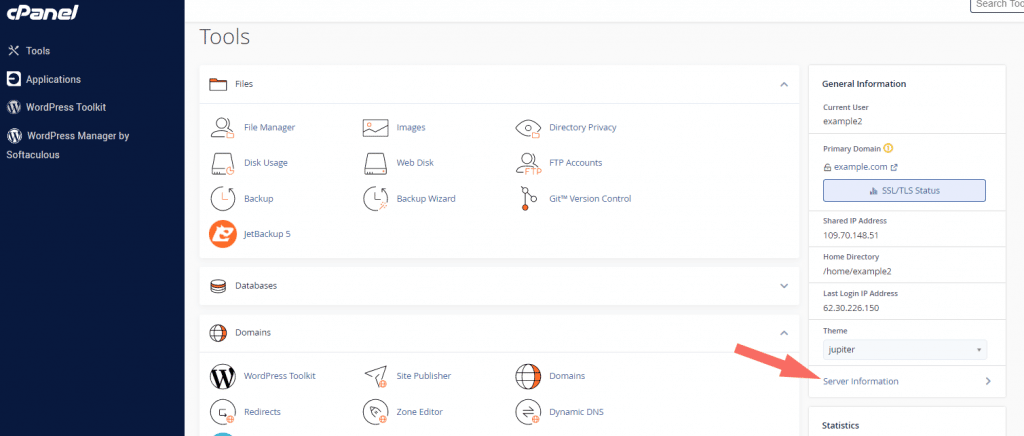Collapse the Files section chevron
Screen dimensions: 1024x436
784,84
